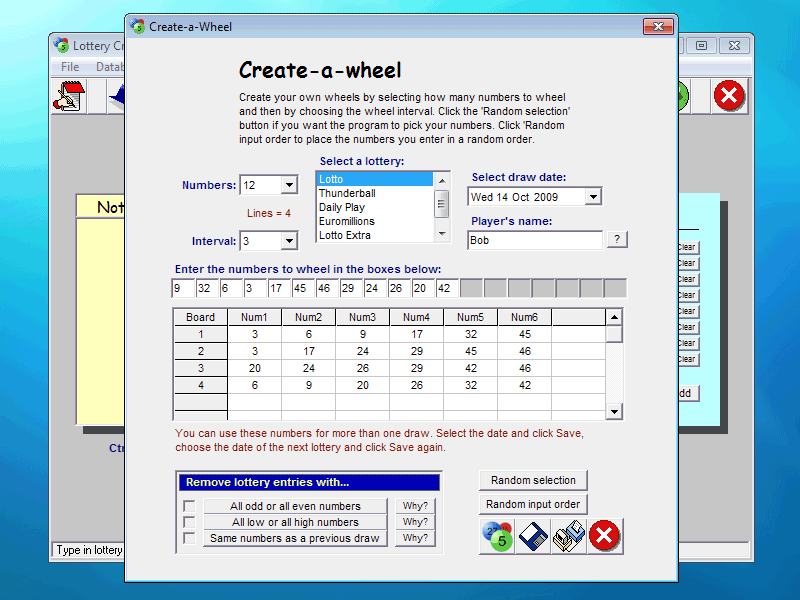Click the notepad icon in background toolbar
800x600 pixels.
pos(70,97)
